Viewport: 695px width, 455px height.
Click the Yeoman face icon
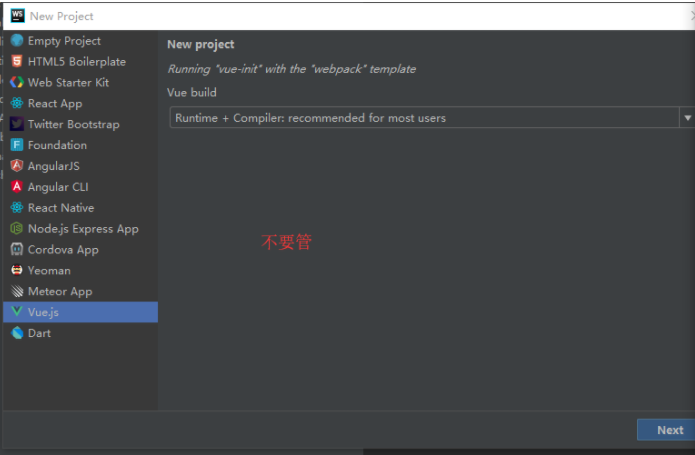click(x=17, y=270)
